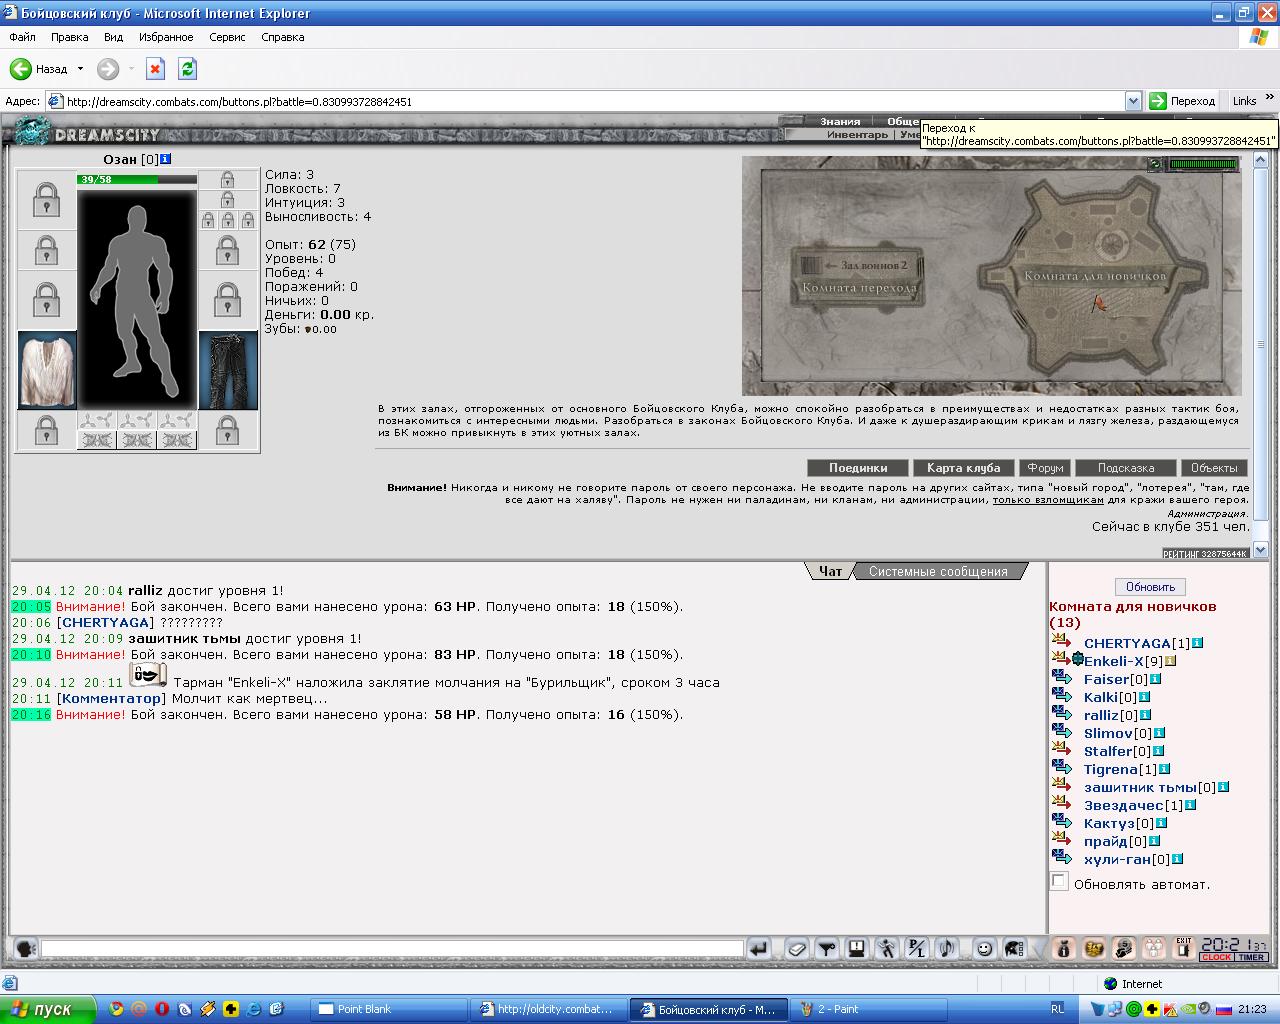
Task: Click the Объекты button
Action: pos(1214,467)
